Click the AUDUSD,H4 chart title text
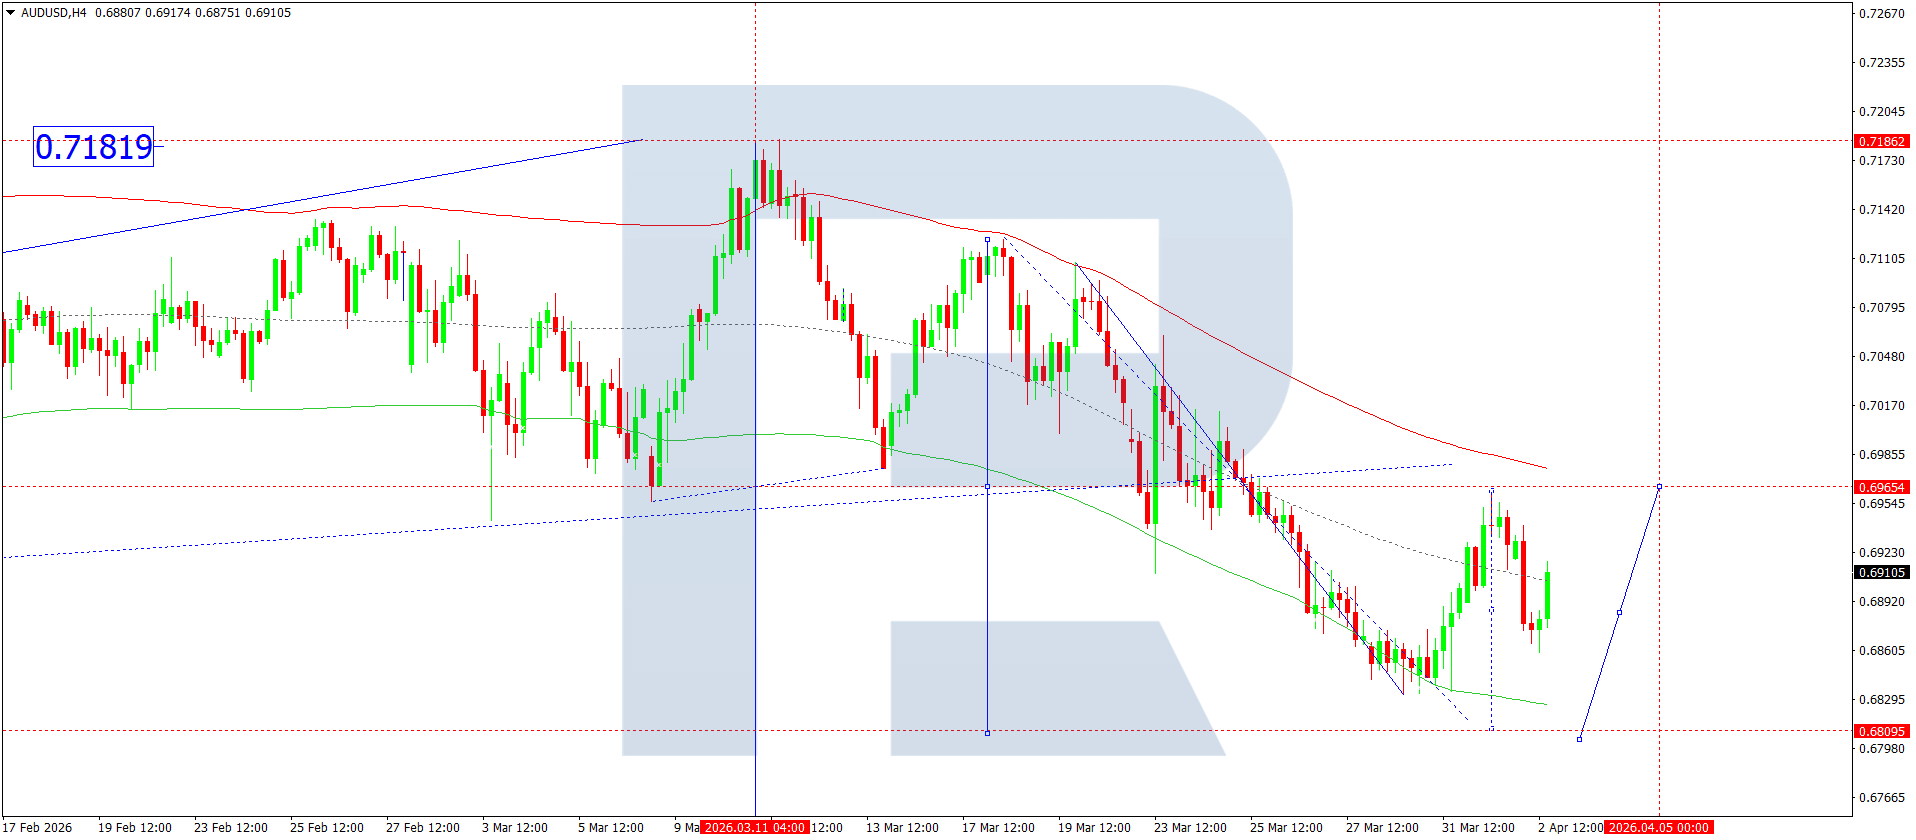 click(54, 13)
